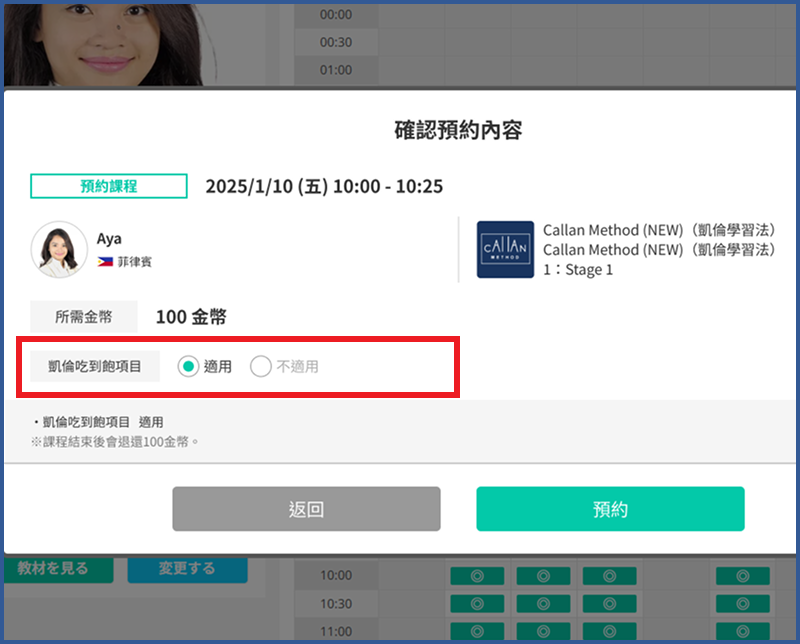Click the 凱倫吃到飽項目 field label

tap(95, 367)
